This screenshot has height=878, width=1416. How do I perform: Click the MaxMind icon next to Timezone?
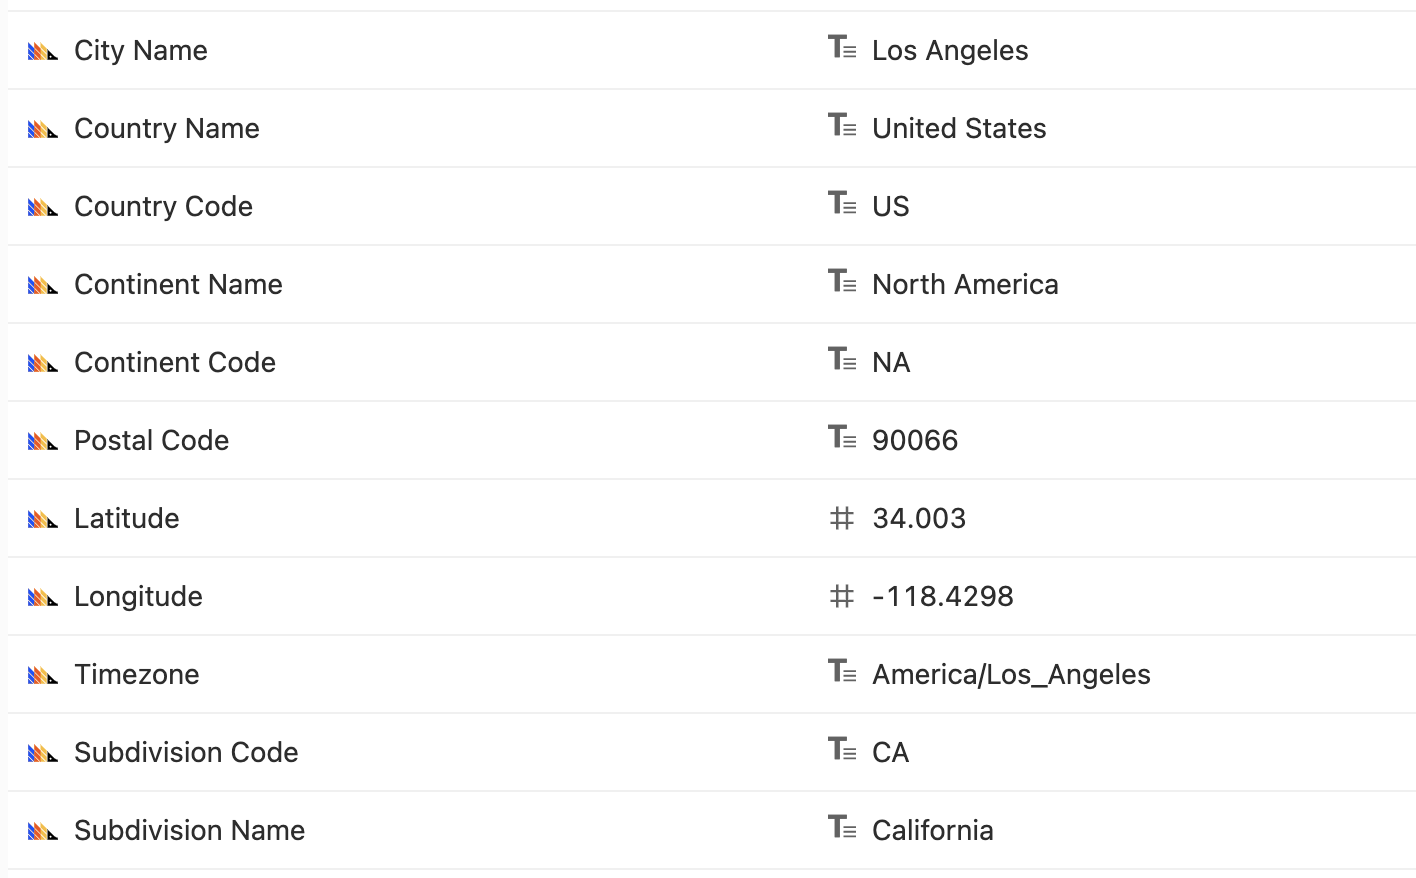[x=45, y=674]
